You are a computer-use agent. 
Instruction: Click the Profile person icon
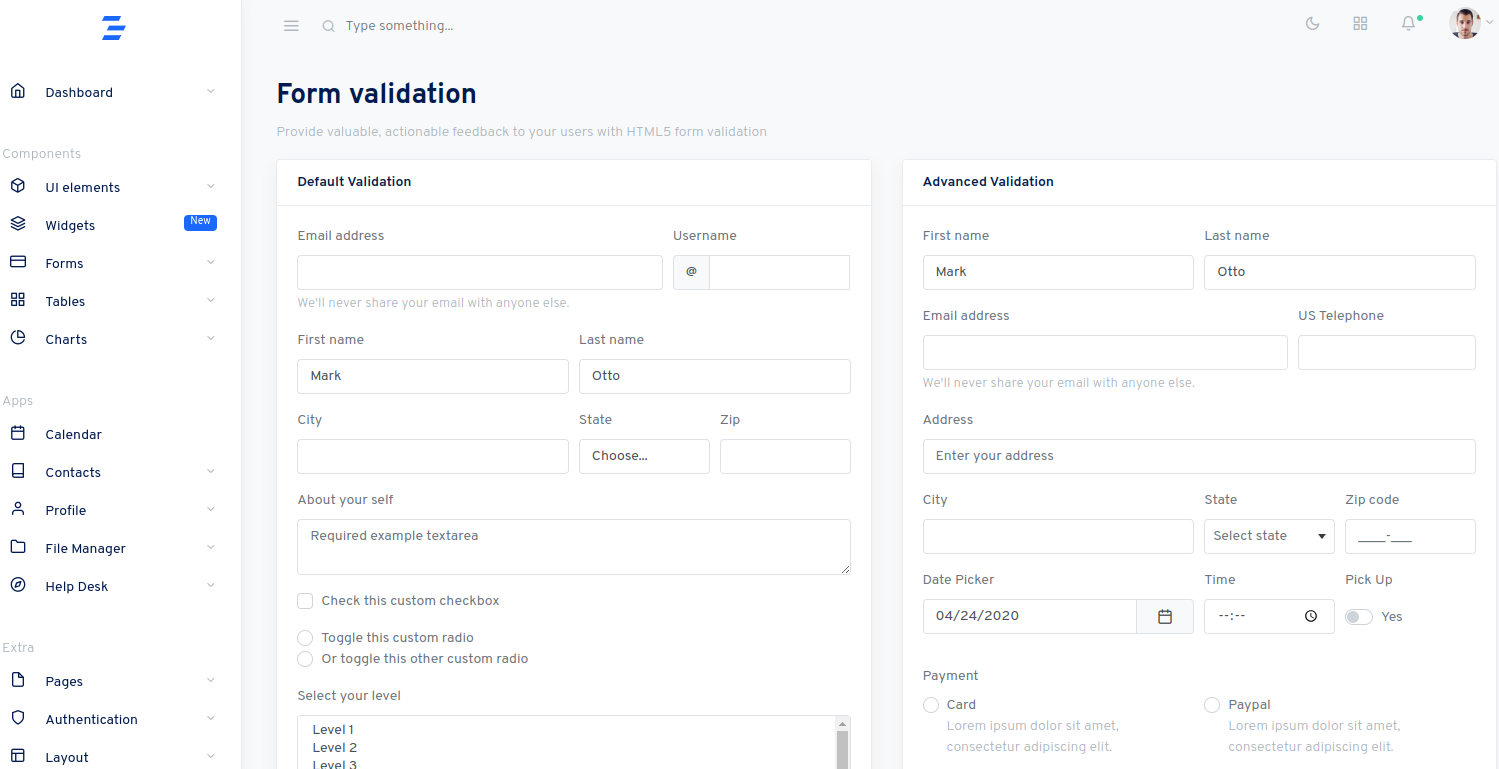click(17, 509)
